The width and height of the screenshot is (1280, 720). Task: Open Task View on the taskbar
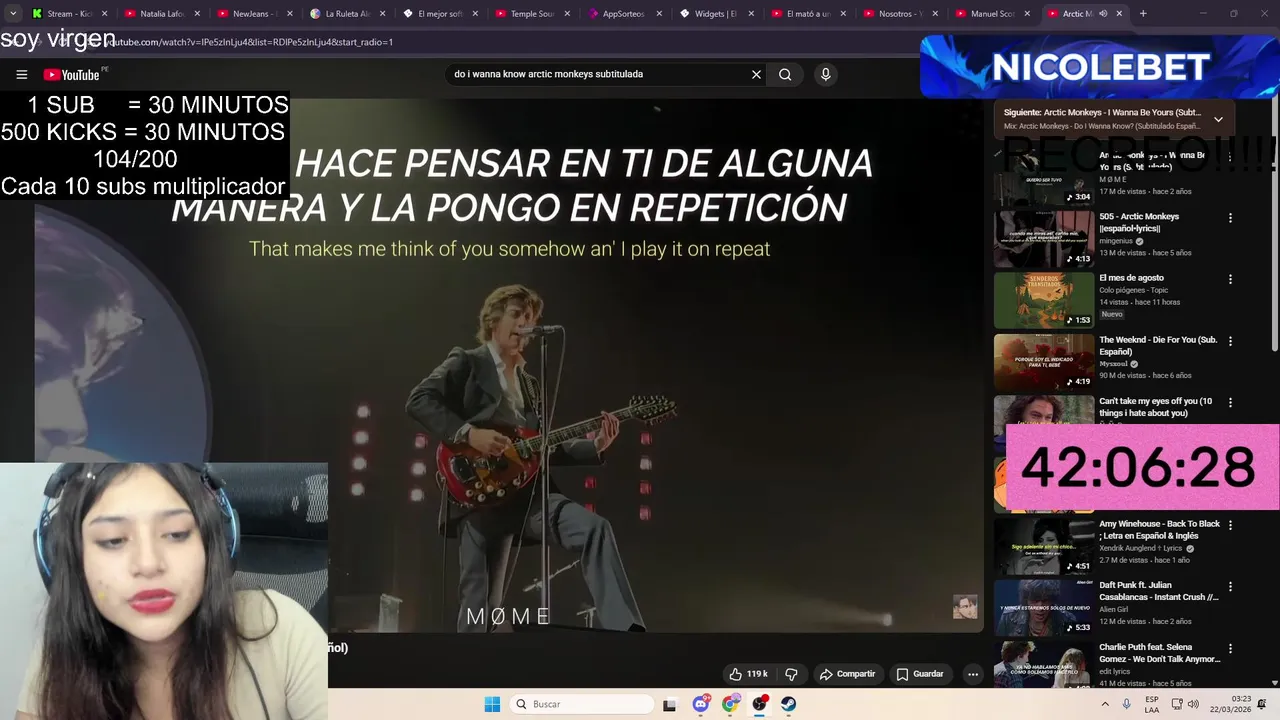[669, 704]
